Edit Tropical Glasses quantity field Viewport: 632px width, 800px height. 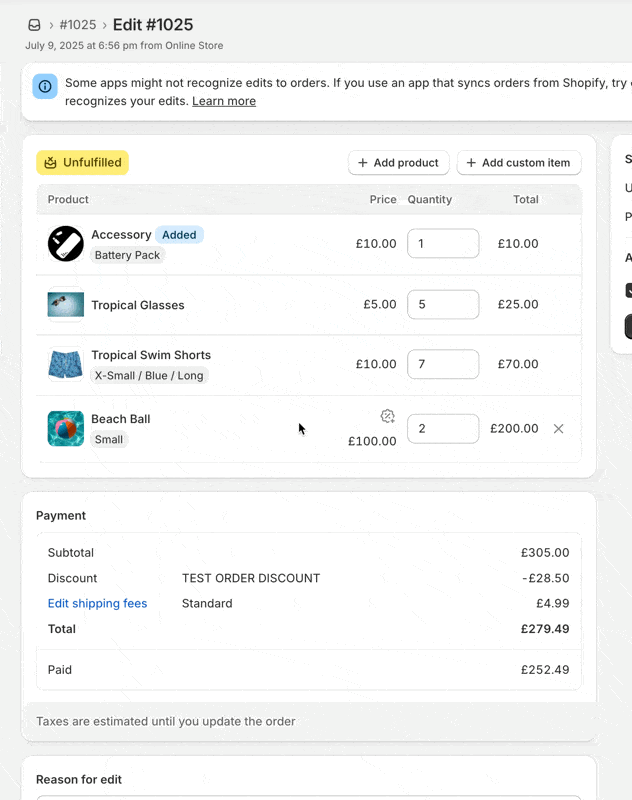(443, 304)
